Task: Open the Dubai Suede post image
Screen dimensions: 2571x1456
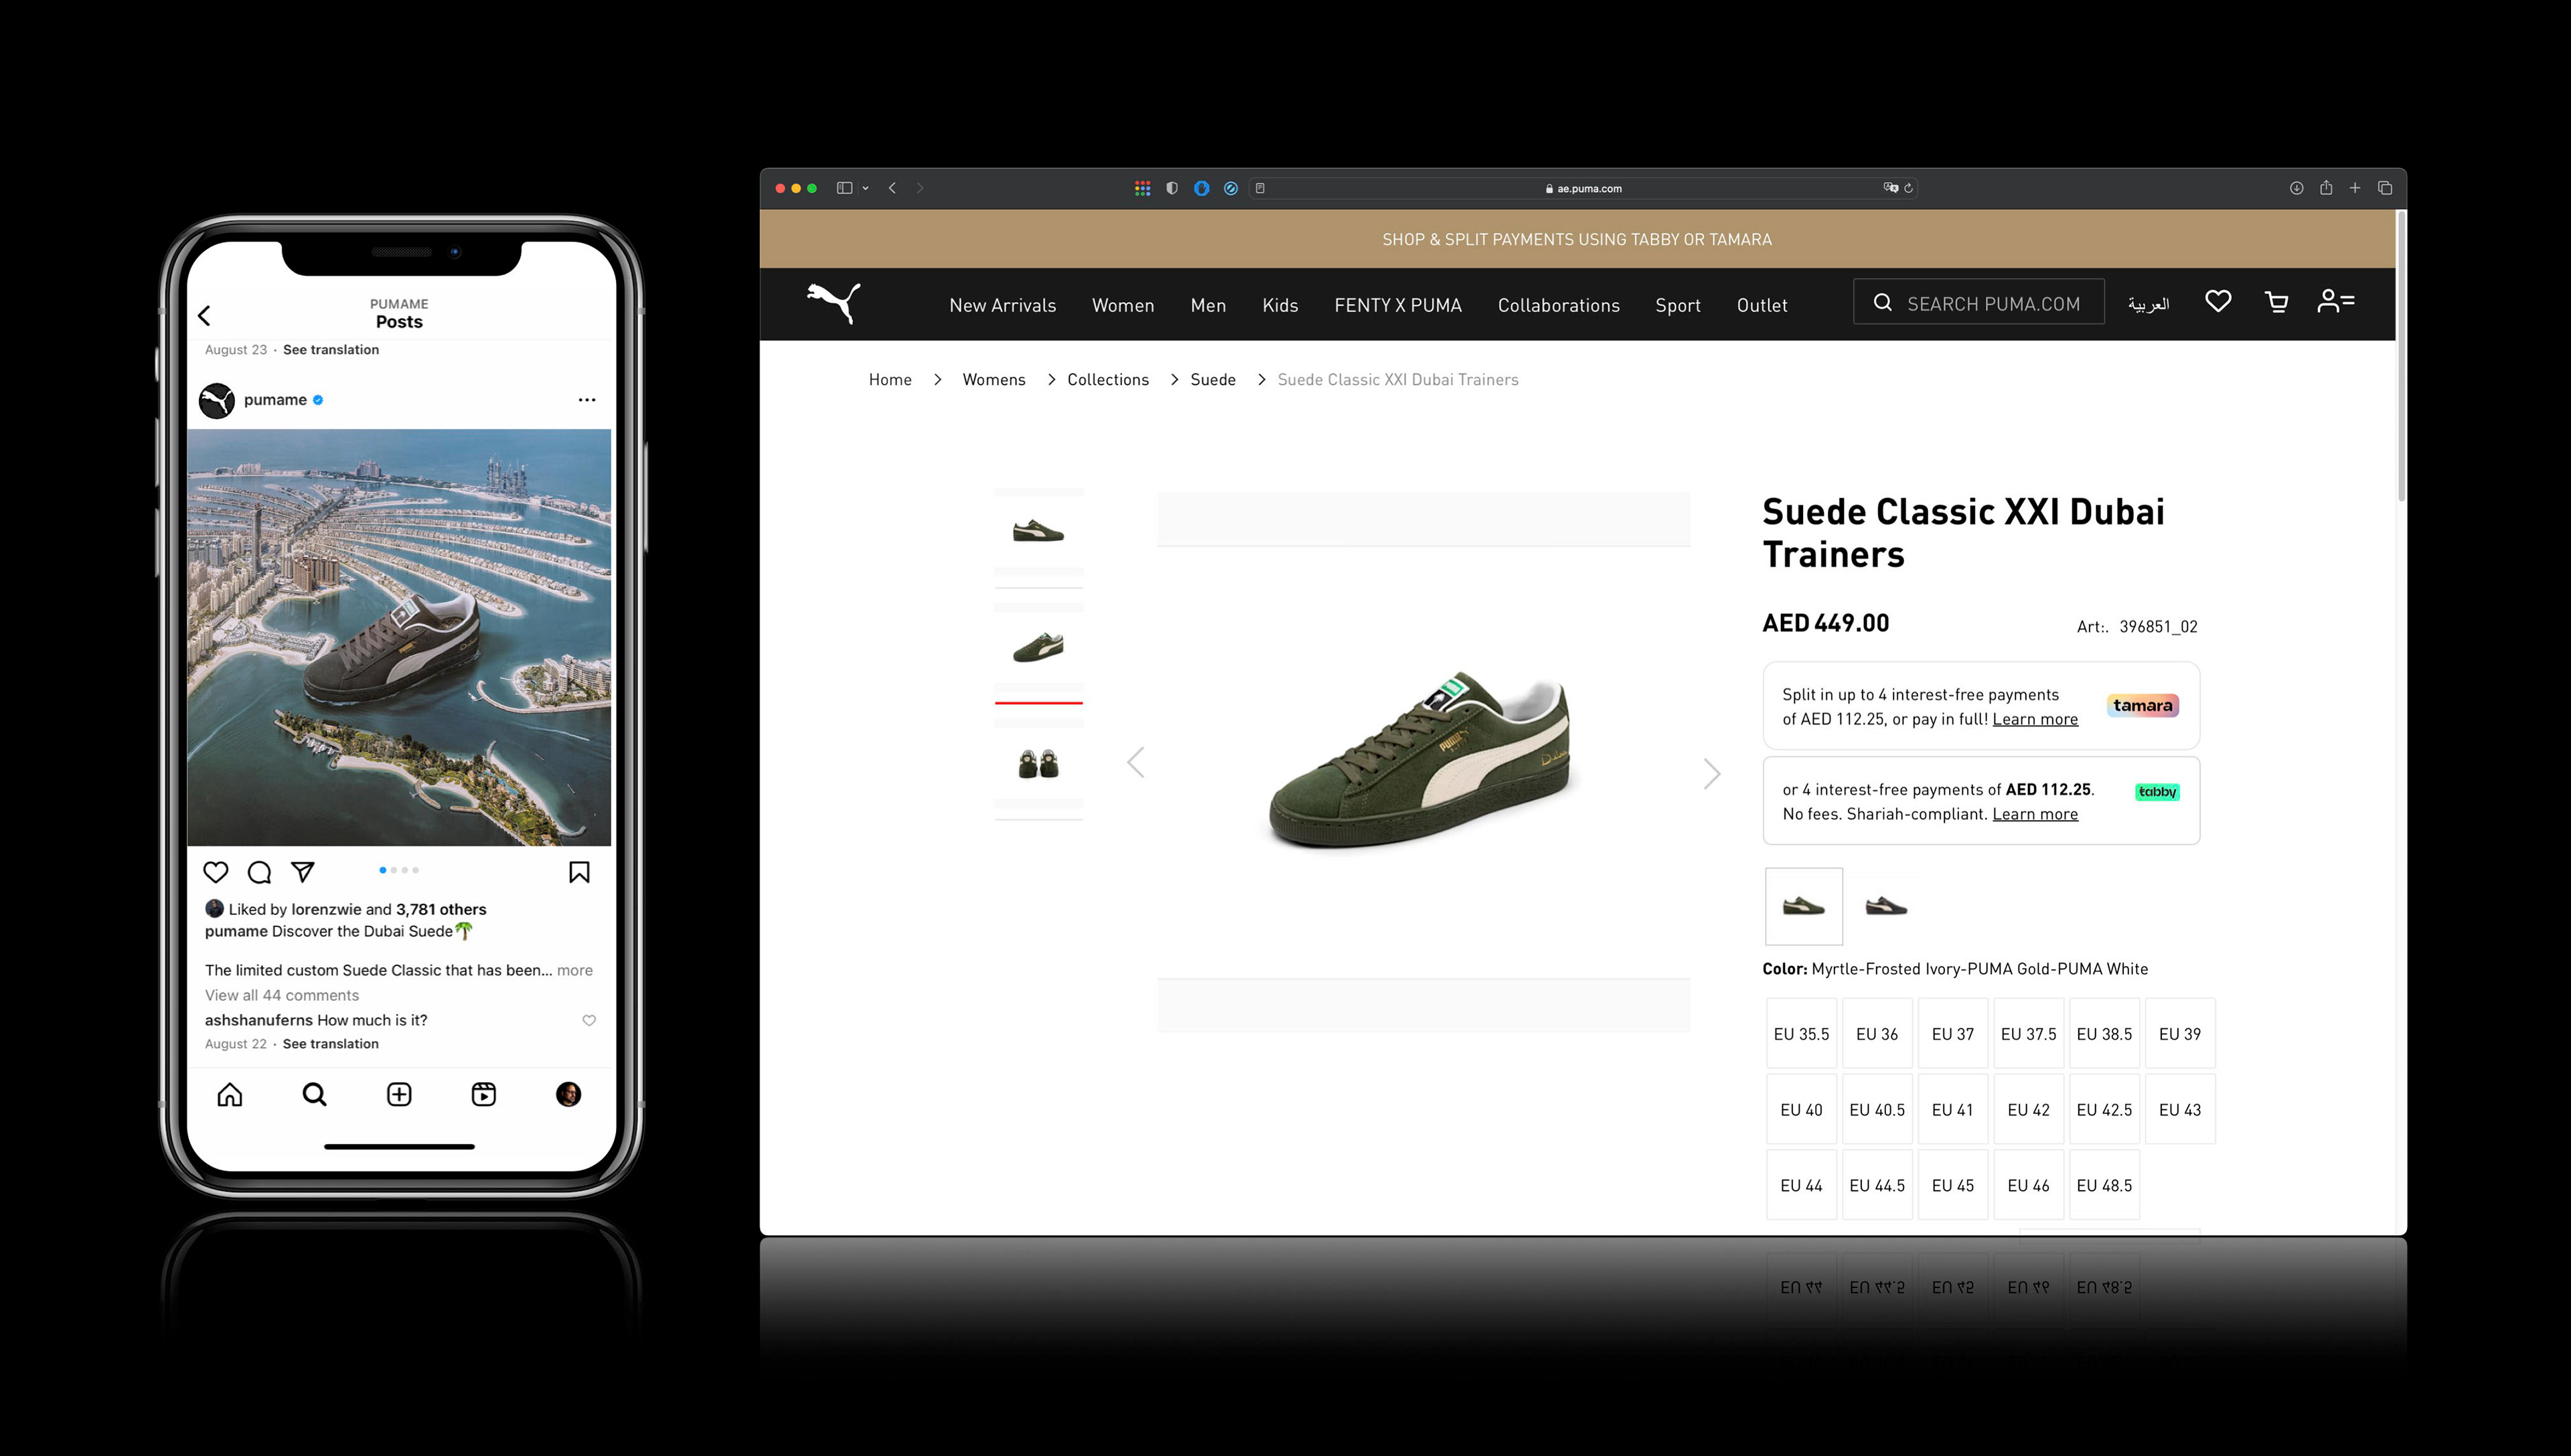Action: (x=399, y=637)
